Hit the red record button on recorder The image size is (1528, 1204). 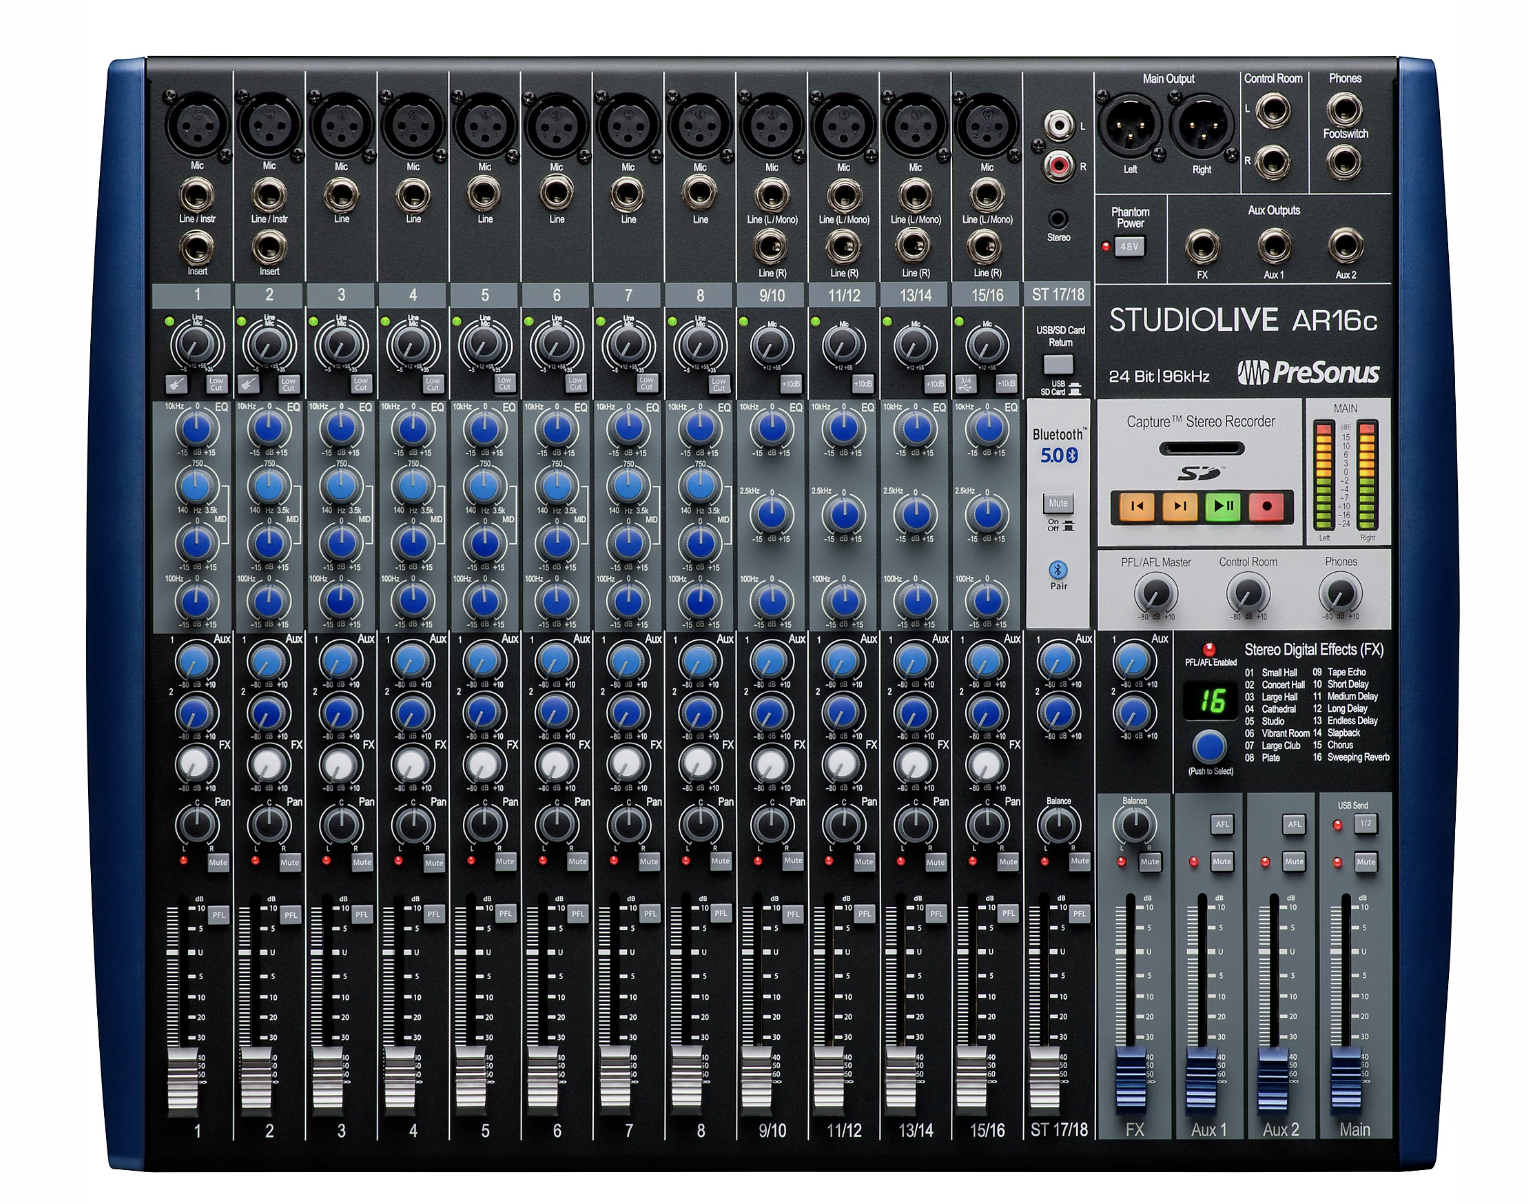tap(1267, 507)
